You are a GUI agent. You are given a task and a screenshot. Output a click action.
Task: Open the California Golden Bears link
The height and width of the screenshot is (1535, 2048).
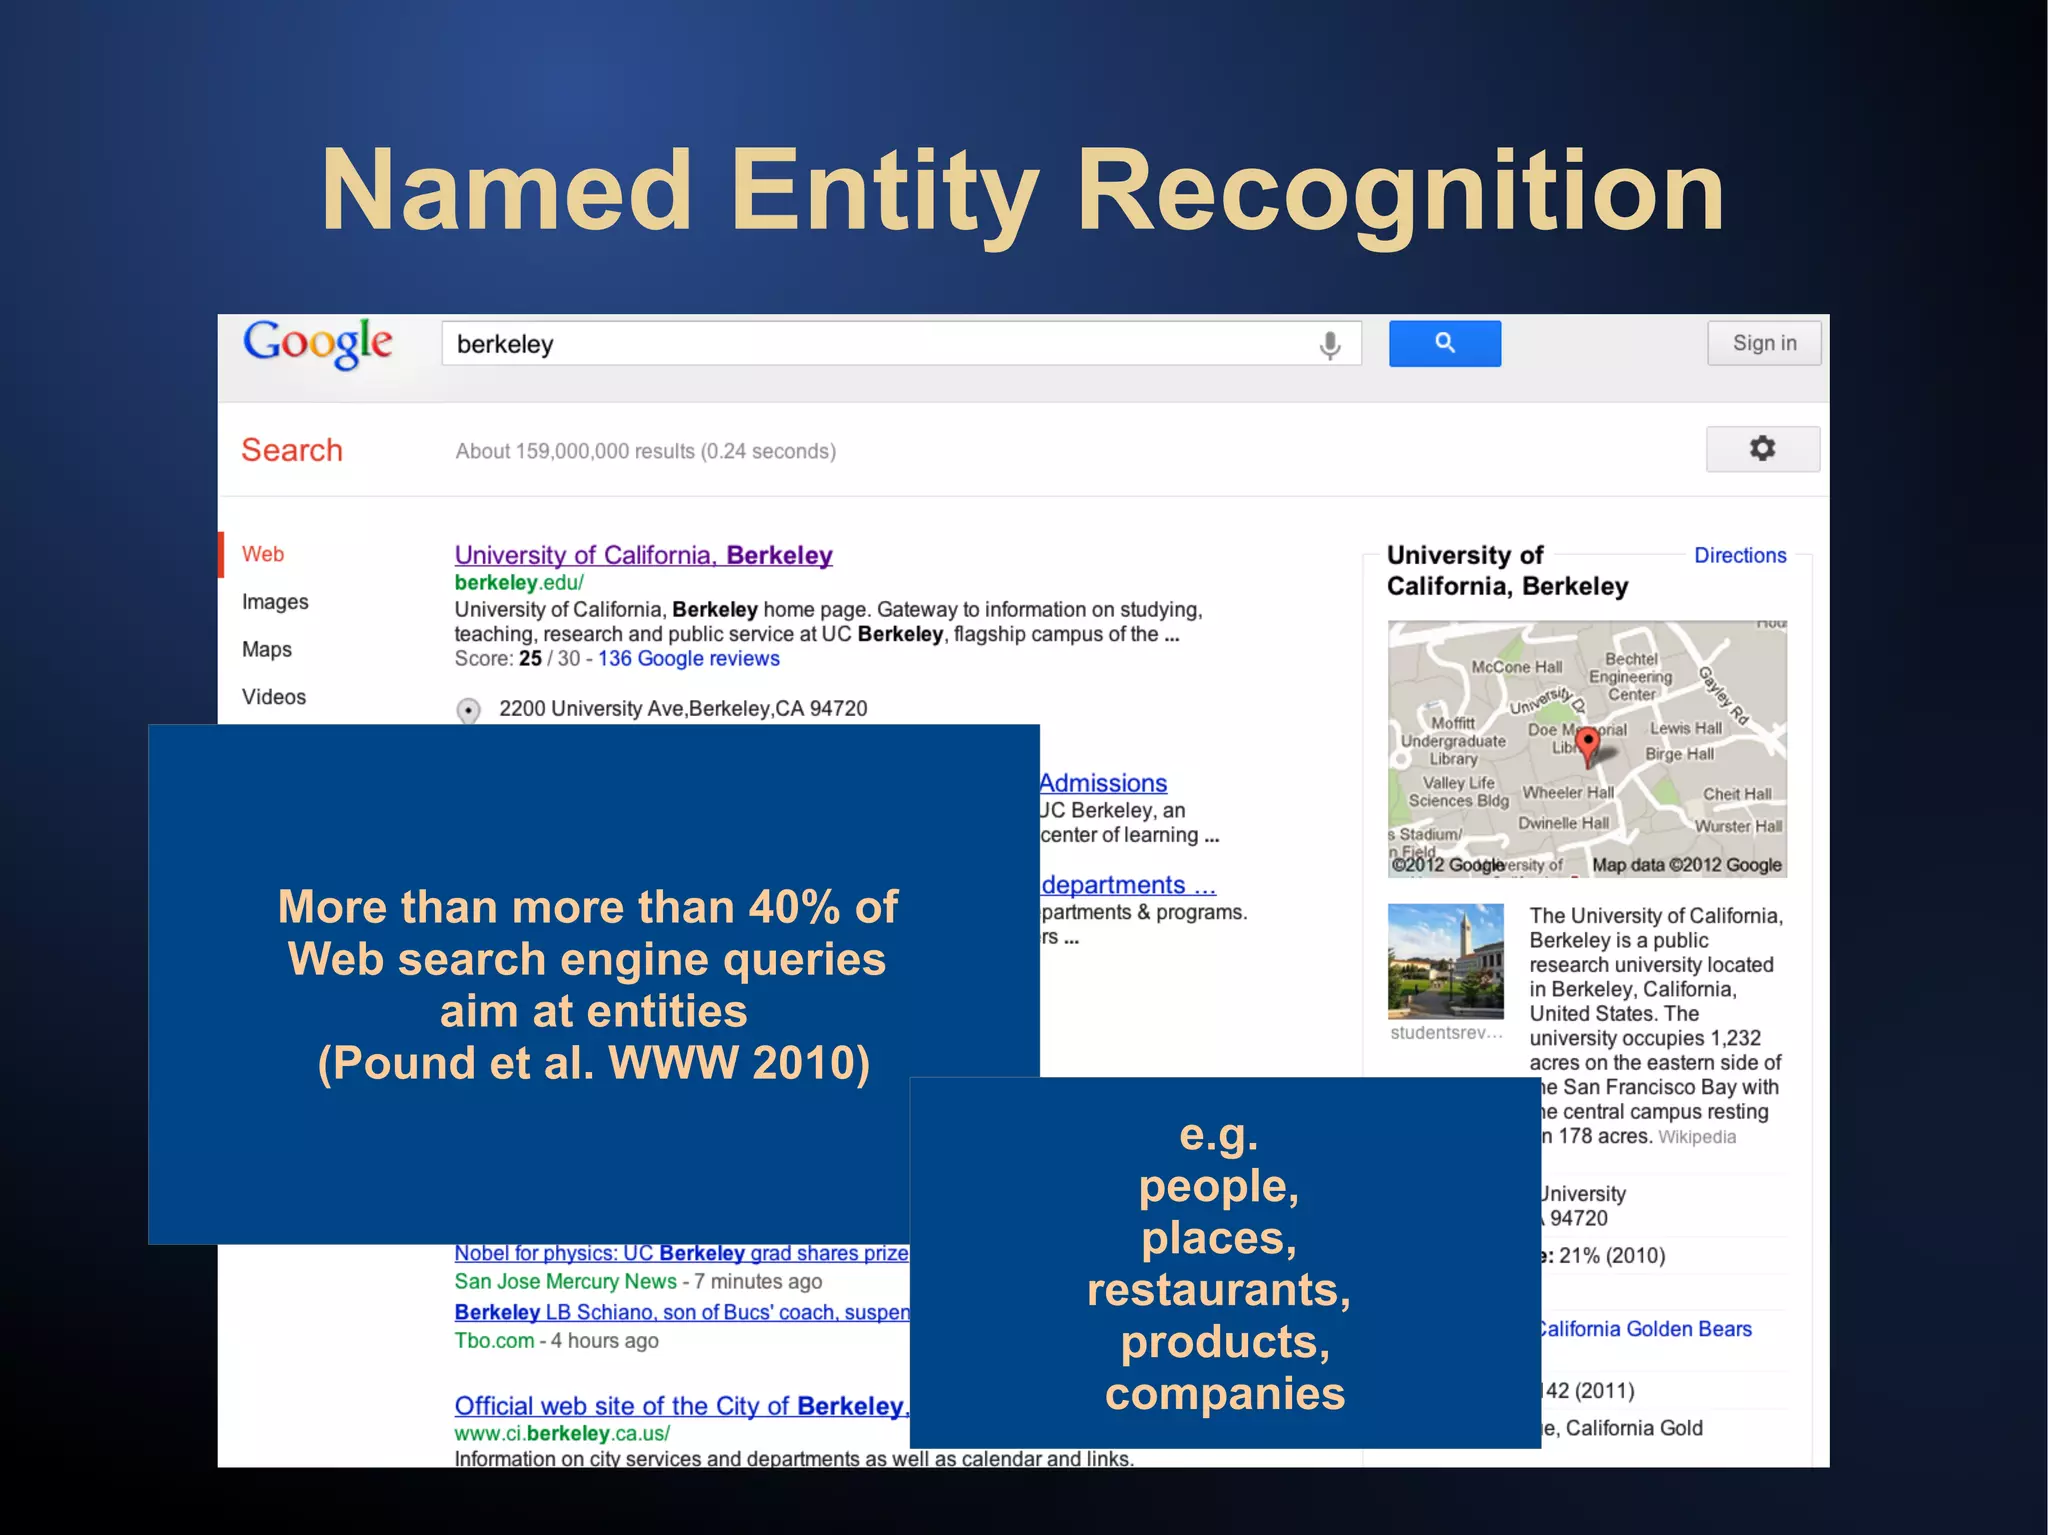(x=1645, y=1329)
